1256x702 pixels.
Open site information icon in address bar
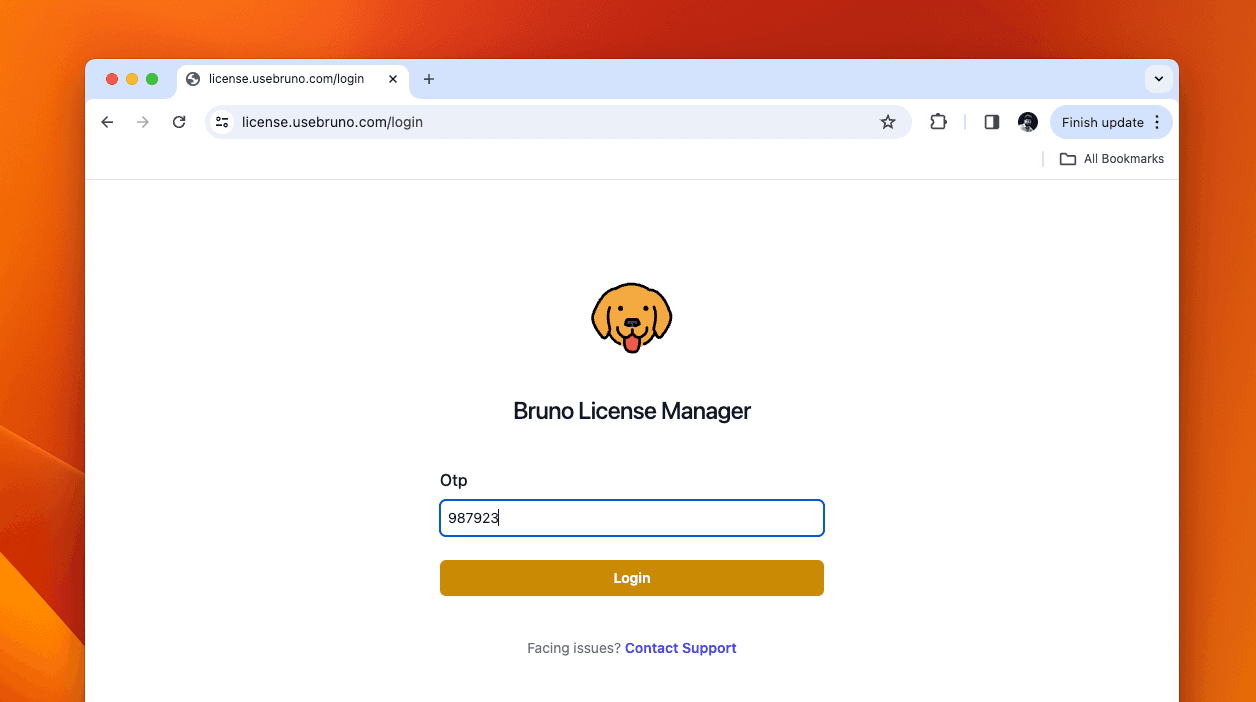pyautogui.click(x=222, y=122)
